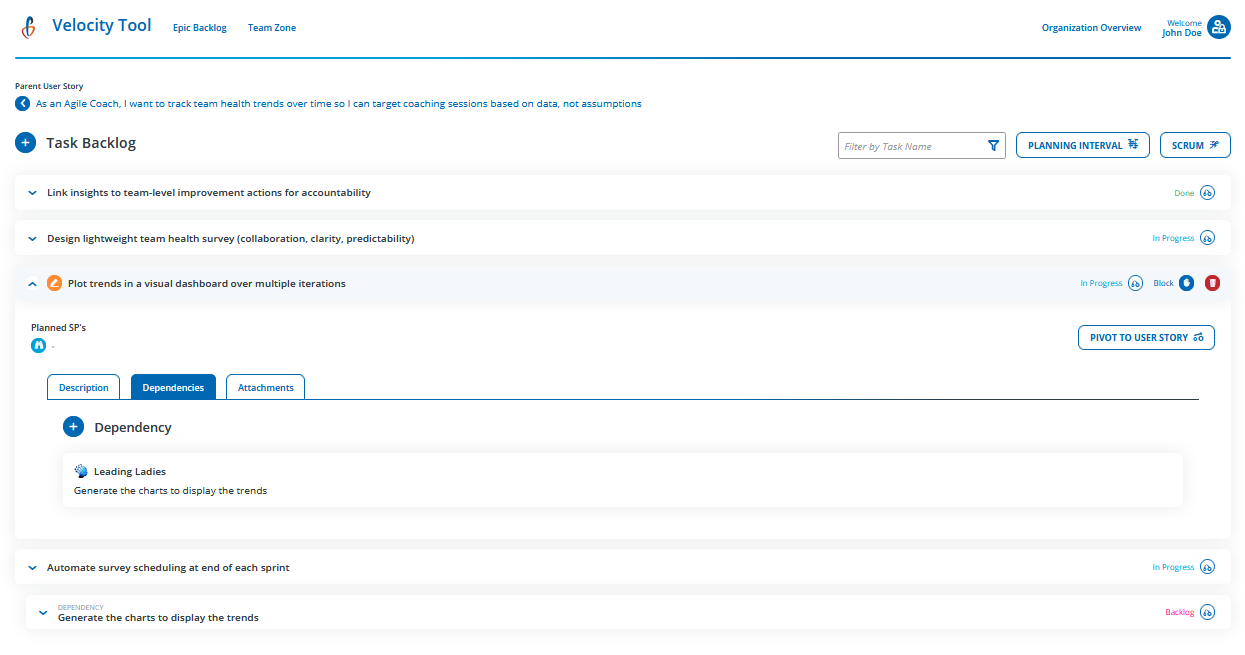Image resolution: width=1245 pixels, height=655 pixels.
Task: Open the Organization Overview link
Action: (x=1091, y=27)
